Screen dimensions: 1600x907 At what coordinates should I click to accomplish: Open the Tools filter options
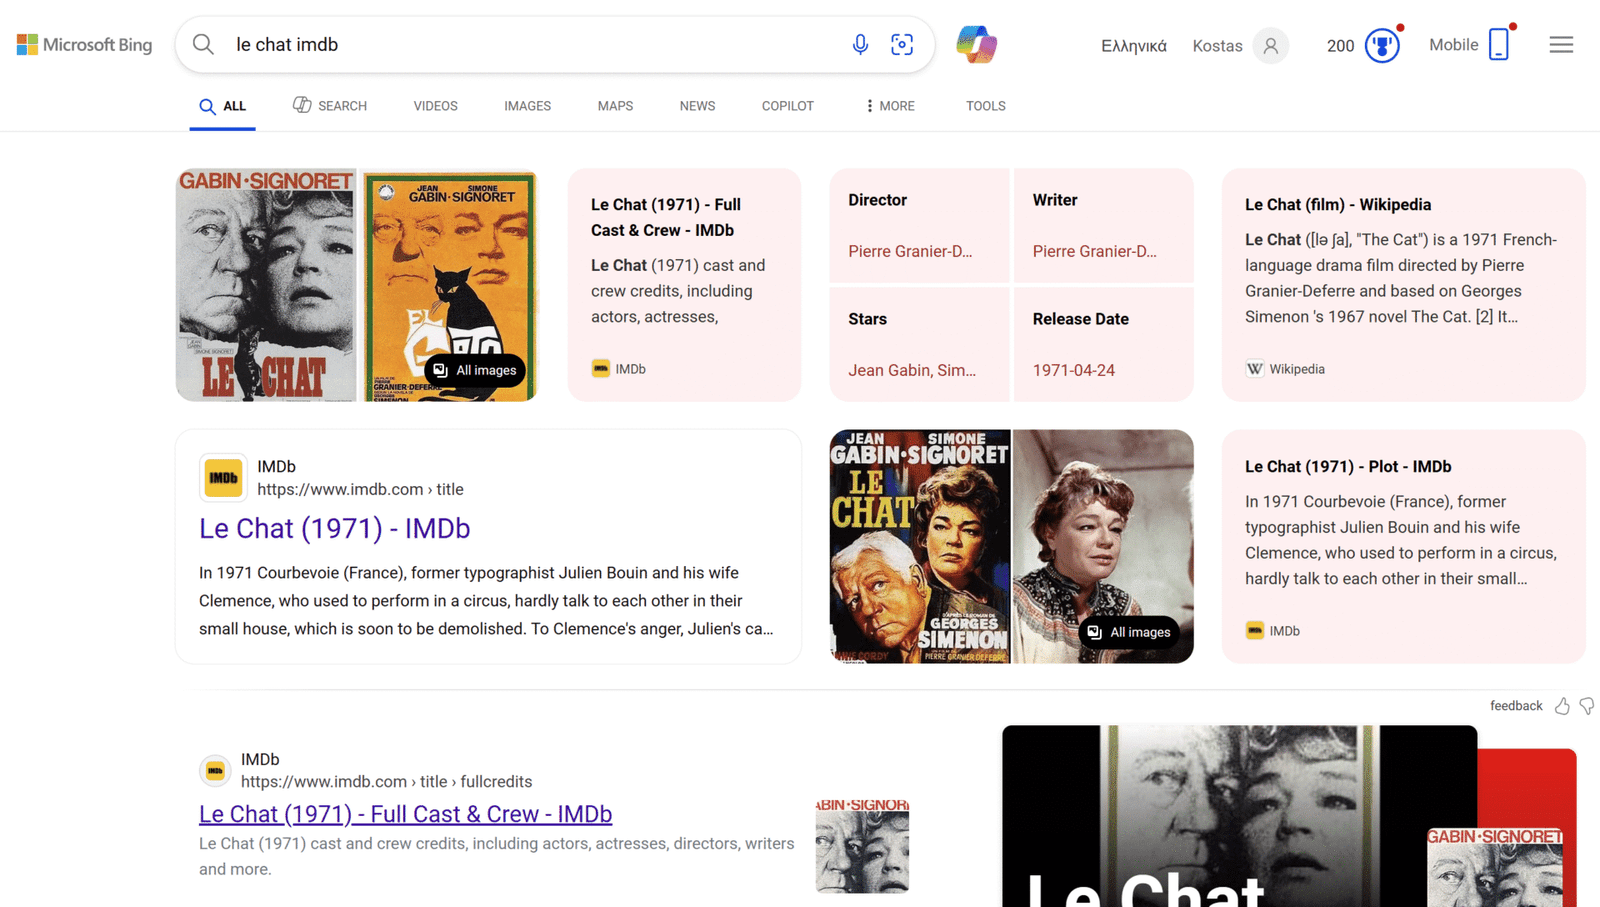coord(985,106)
